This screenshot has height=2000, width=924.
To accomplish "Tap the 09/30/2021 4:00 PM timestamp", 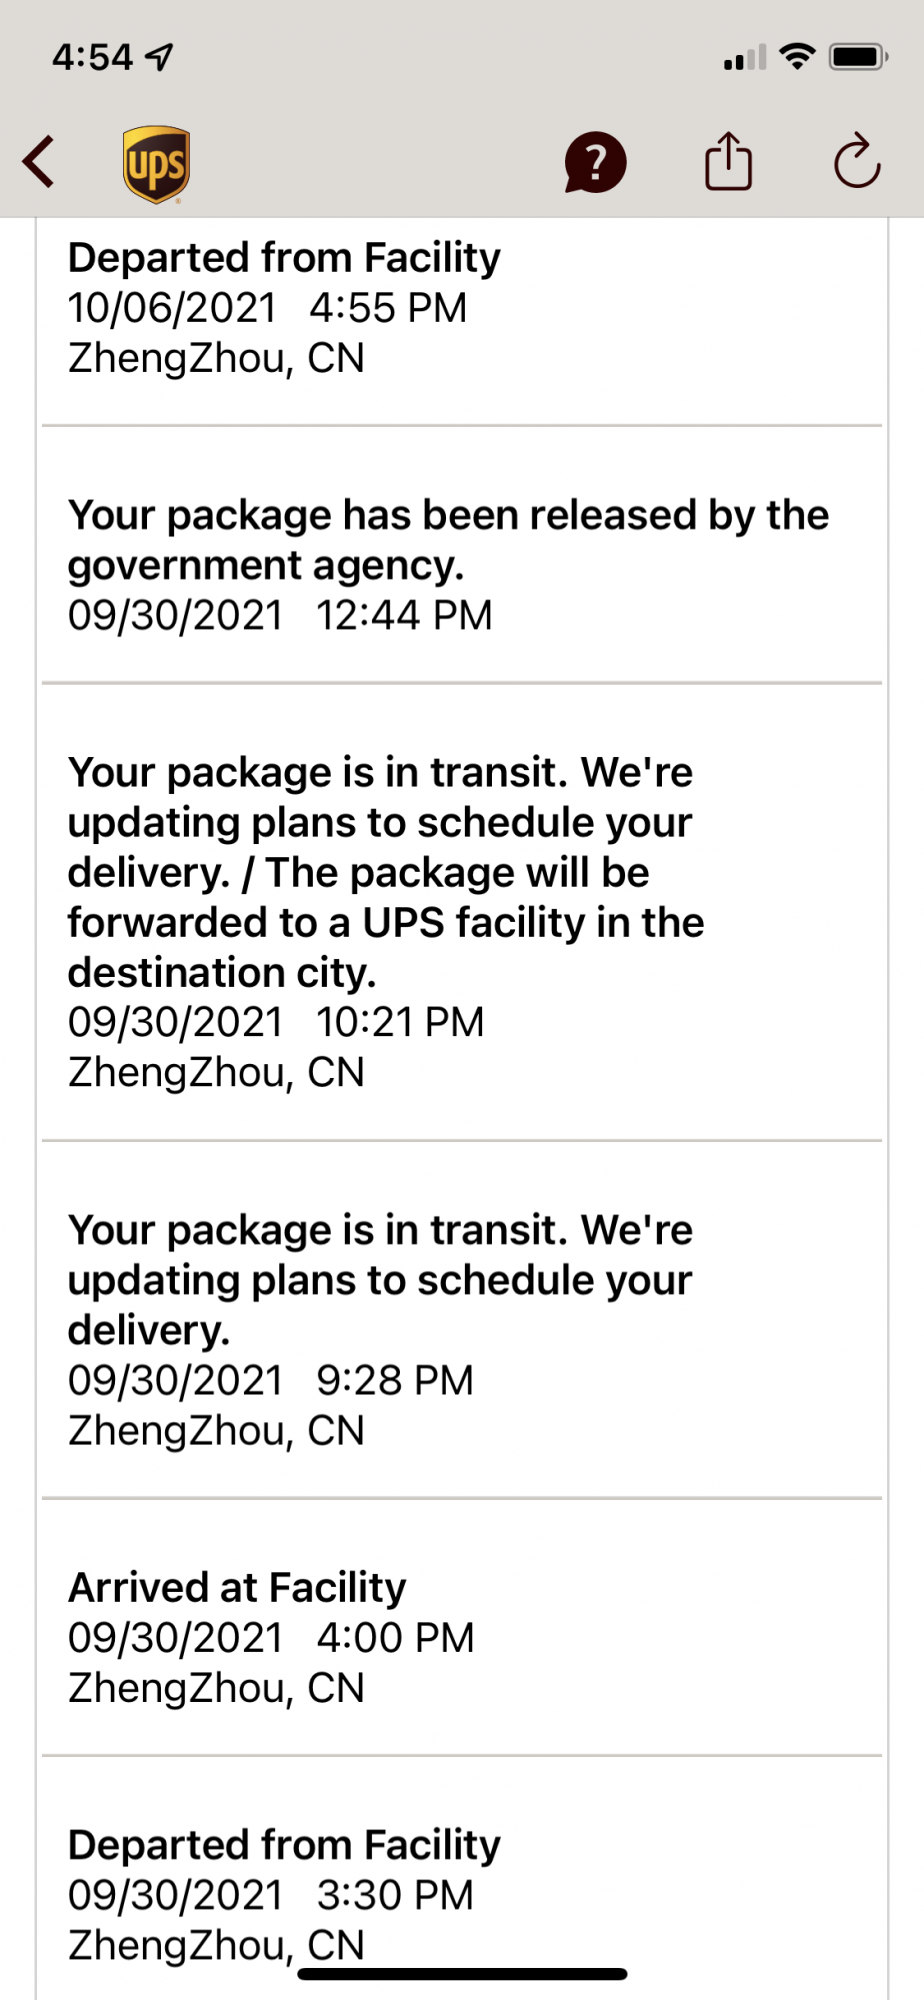I will coord(271,1638).
